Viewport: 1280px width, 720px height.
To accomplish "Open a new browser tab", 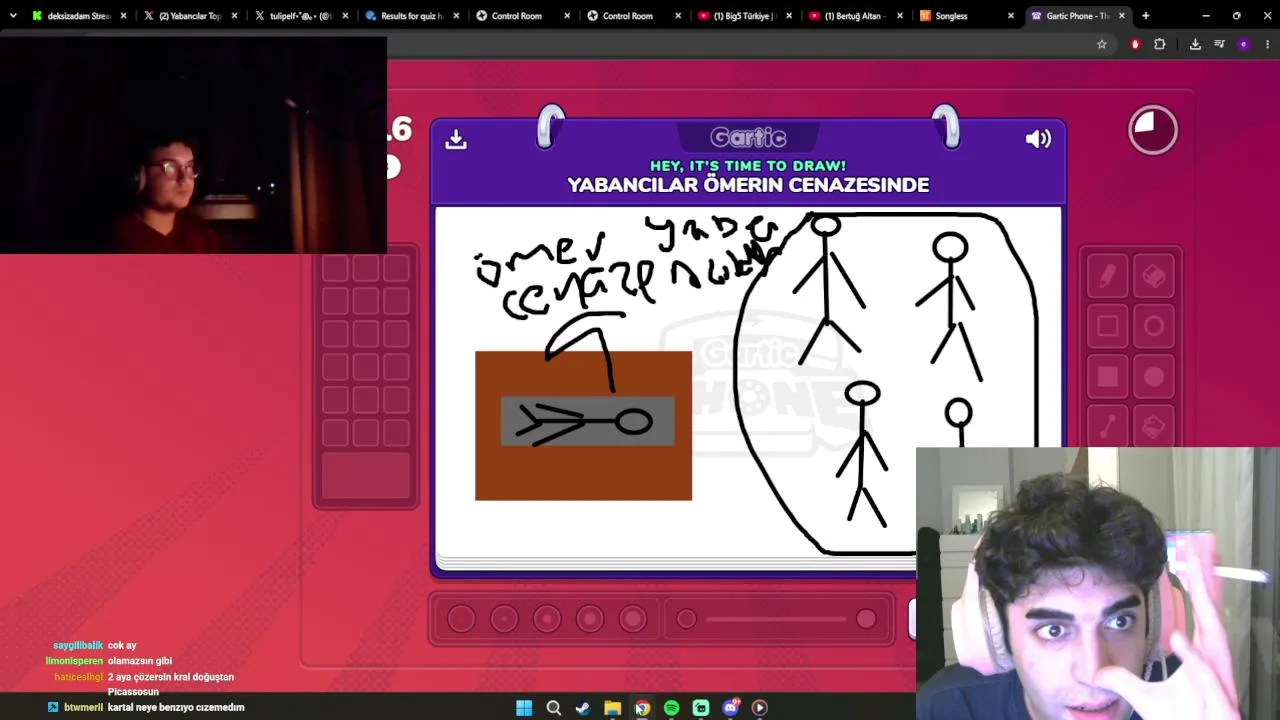I will [x=1146, y=16].
